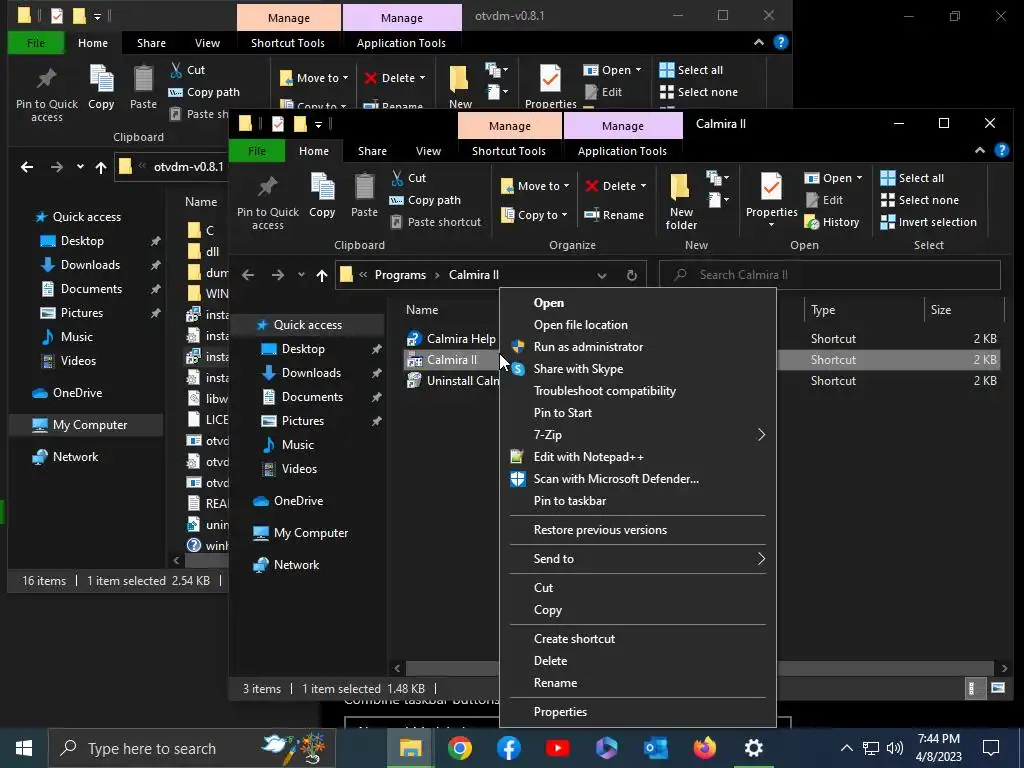Open the Copy to dropdown in Calmira II ribbon
This screenshot has width=1024, height=768.
(x=534, y=215)
